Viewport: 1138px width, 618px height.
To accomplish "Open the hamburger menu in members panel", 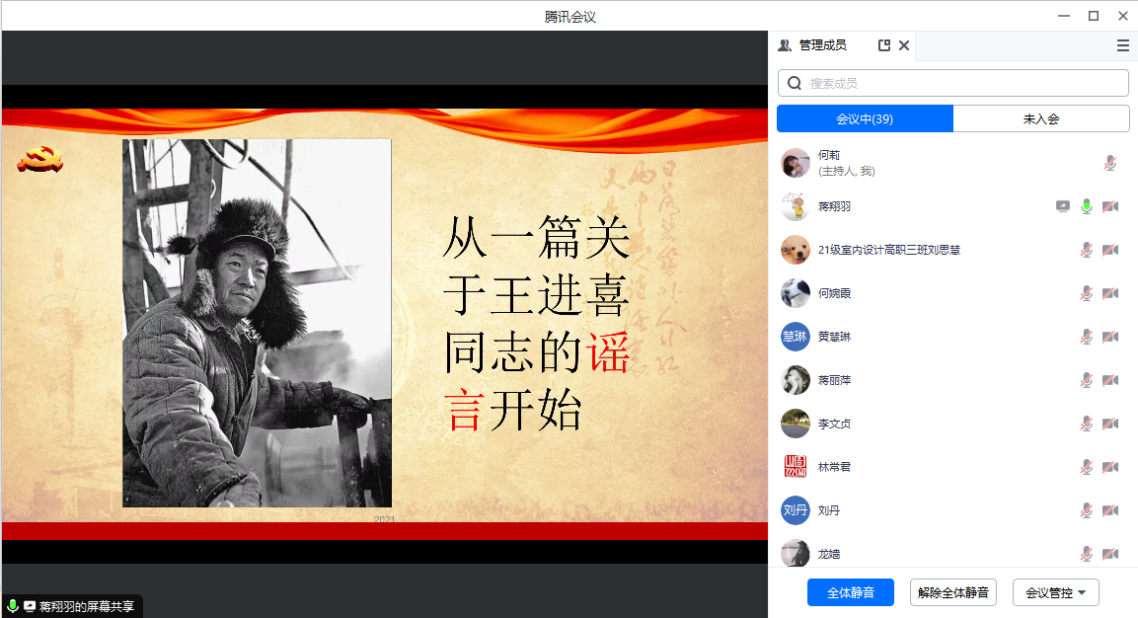I will click(1123, 45).
